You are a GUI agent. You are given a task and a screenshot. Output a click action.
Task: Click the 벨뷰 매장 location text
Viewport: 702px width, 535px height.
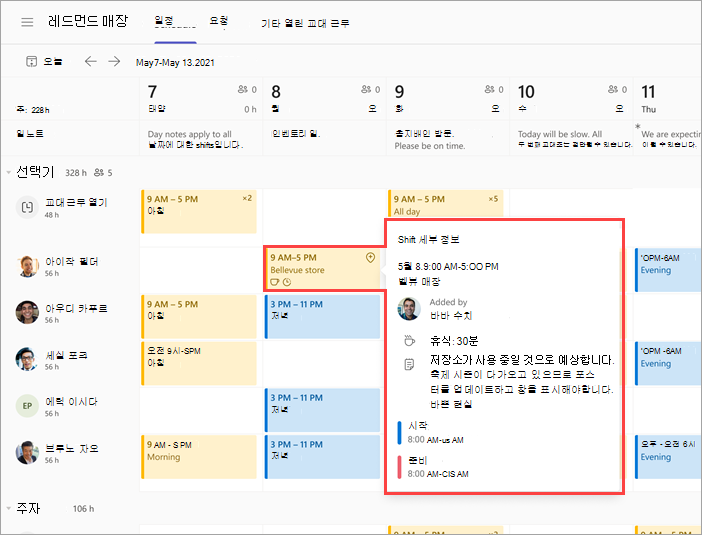tap(419, 281)
